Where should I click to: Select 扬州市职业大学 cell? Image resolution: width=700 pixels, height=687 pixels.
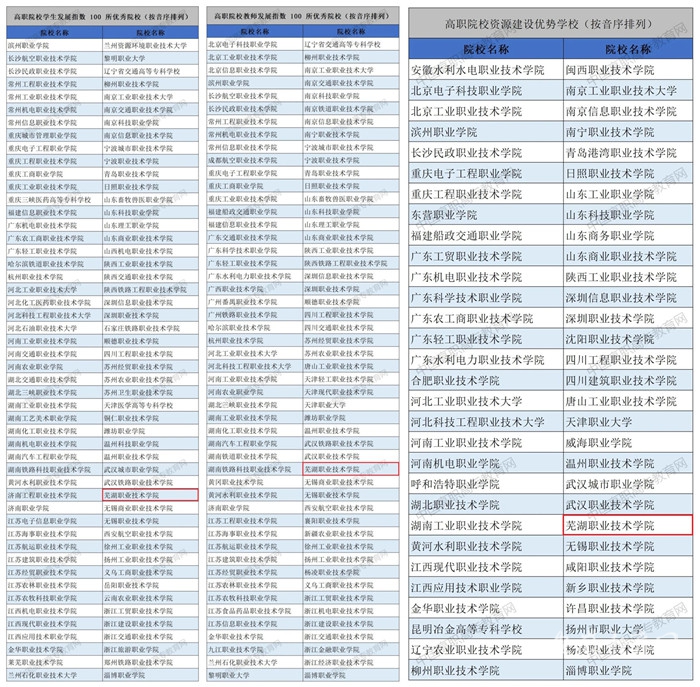coord(628,629)
